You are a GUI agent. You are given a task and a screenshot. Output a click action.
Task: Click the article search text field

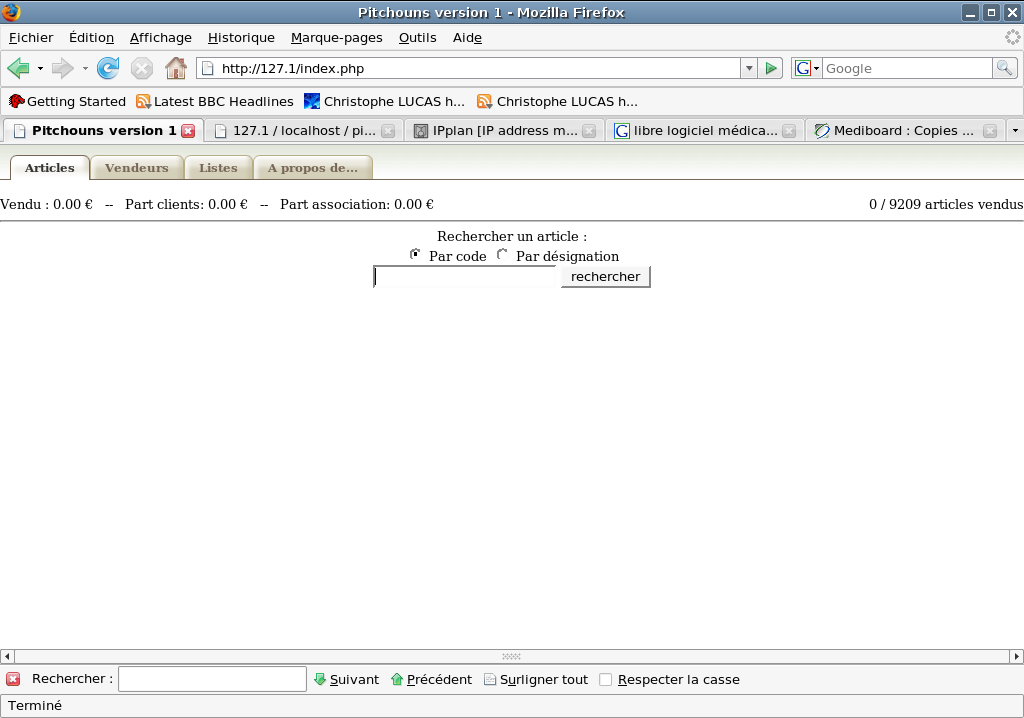click(465, 277)
